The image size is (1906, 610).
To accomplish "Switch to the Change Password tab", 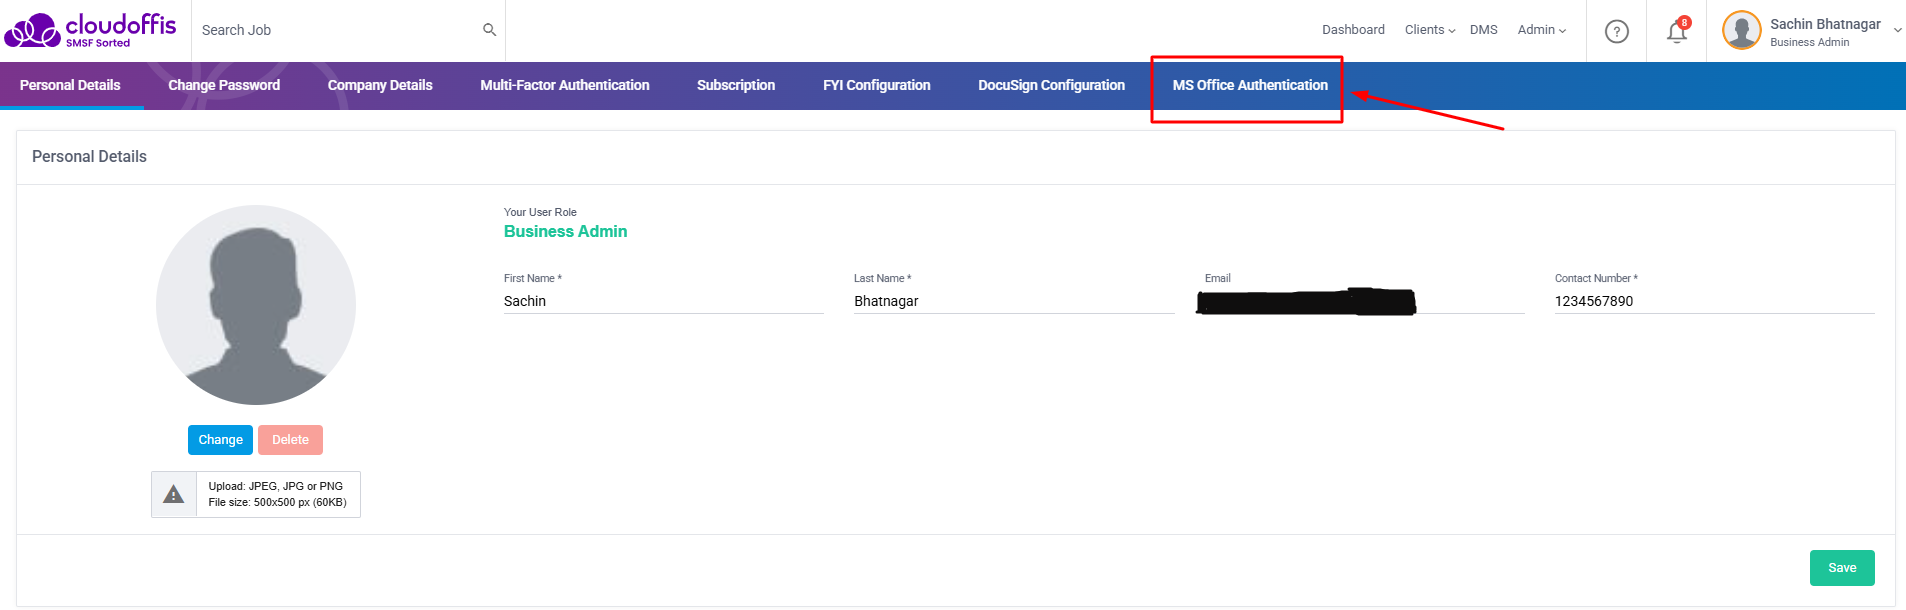I will 224,85.
